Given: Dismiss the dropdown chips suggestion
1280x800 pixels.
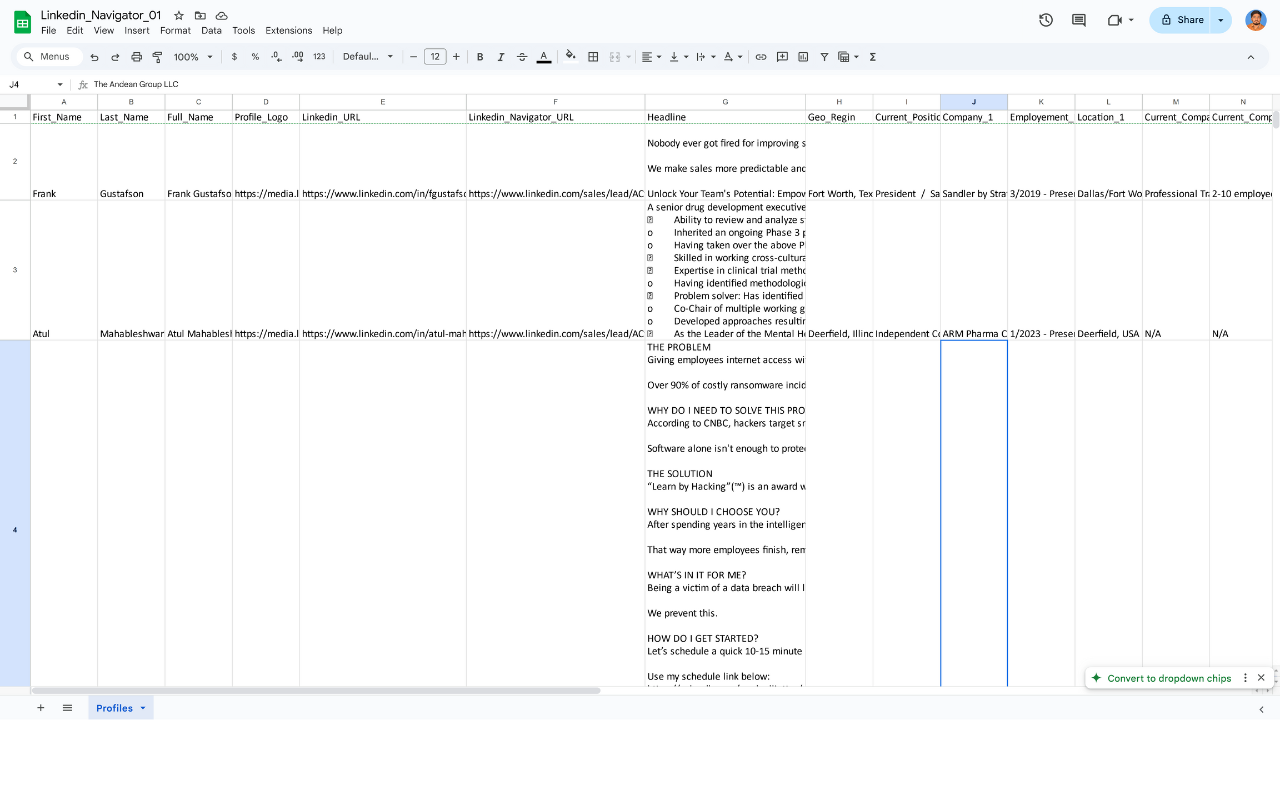Looking at the screenshot, I should click(x=1261, y=678).
